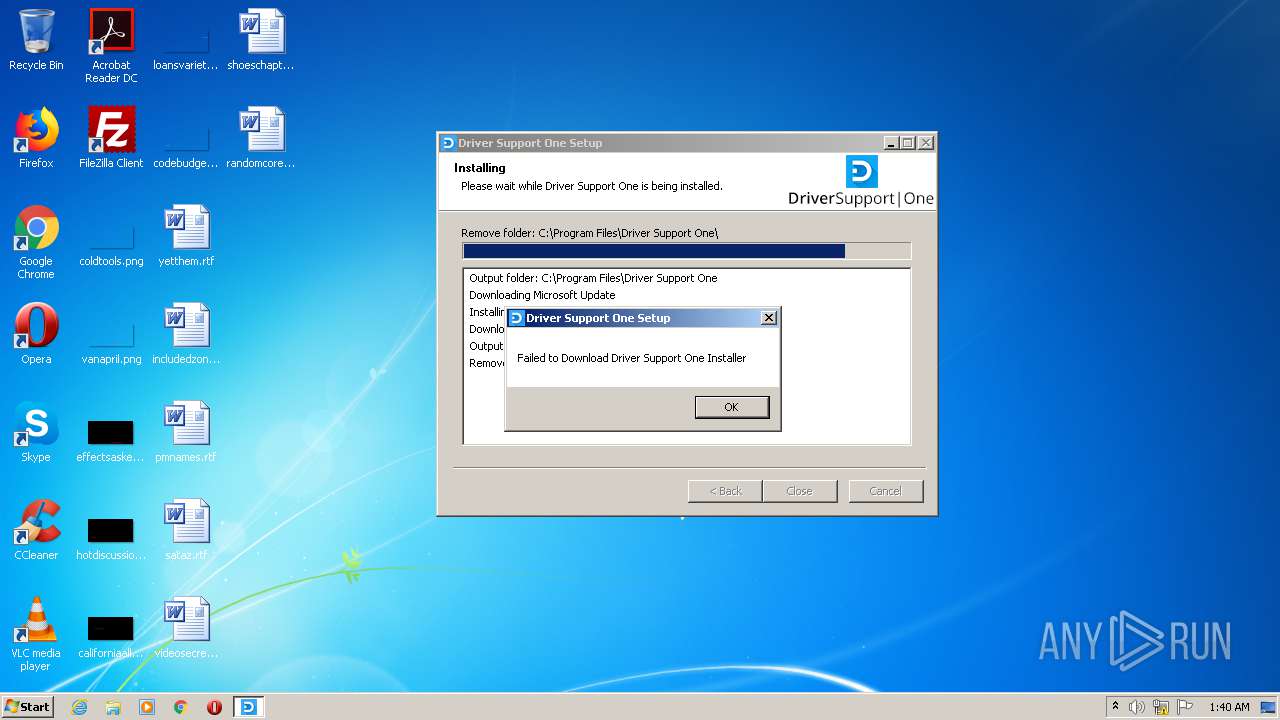Open Google Chrome desktop shortcut

[x=36, y=242]
